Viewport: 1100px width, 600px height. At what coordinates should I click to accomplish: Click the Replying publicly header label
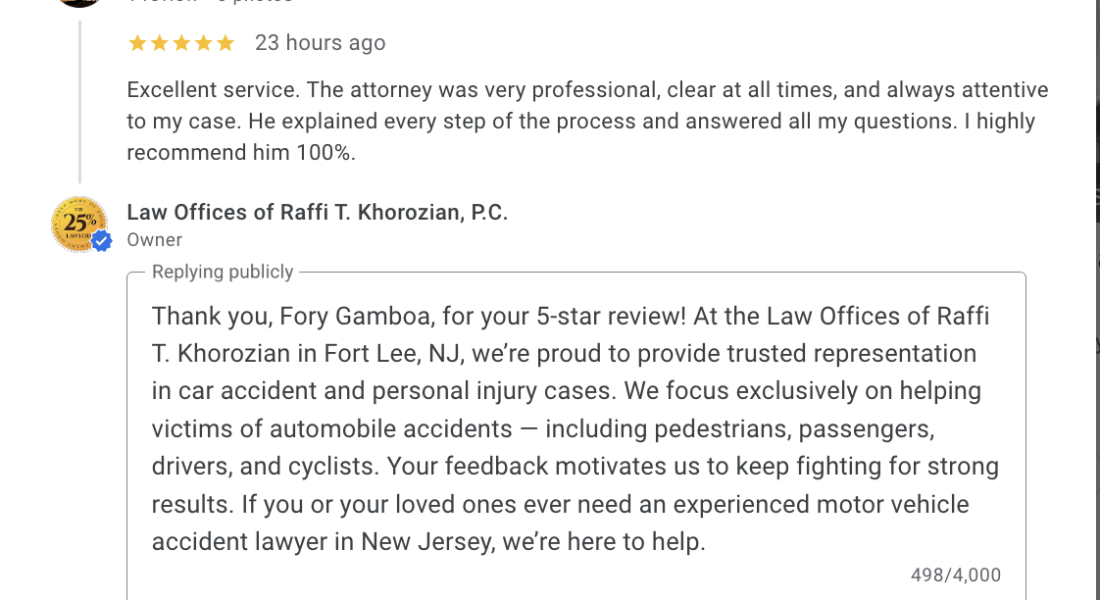(x=221, y=271)
